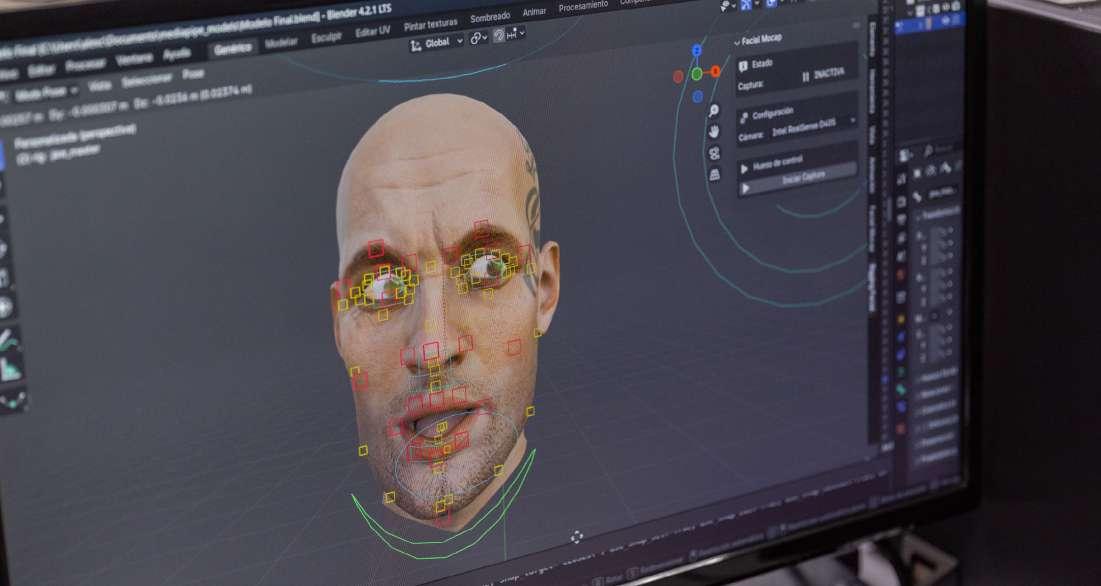
Task: Click the hand pan view icon
Action: point(714,132)
